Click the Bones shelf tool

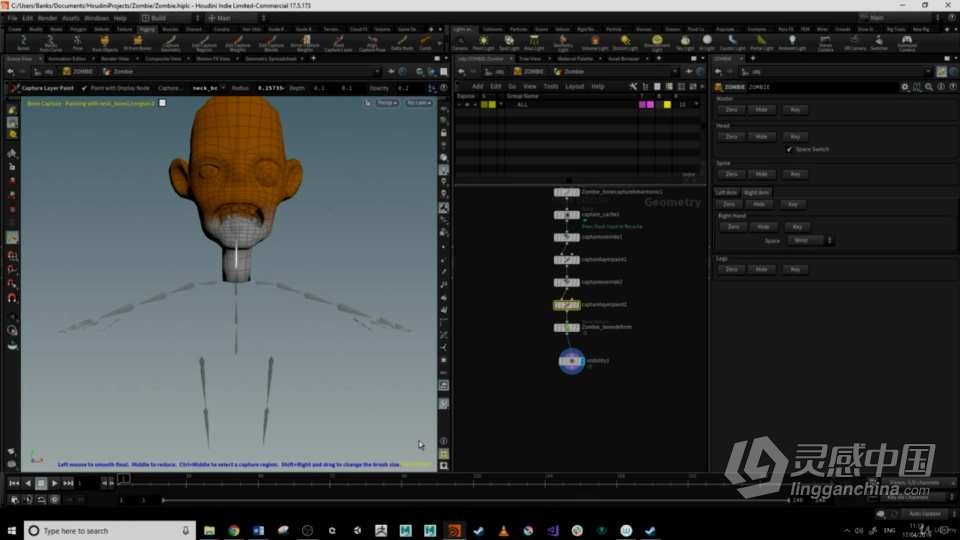click(23, 43)
